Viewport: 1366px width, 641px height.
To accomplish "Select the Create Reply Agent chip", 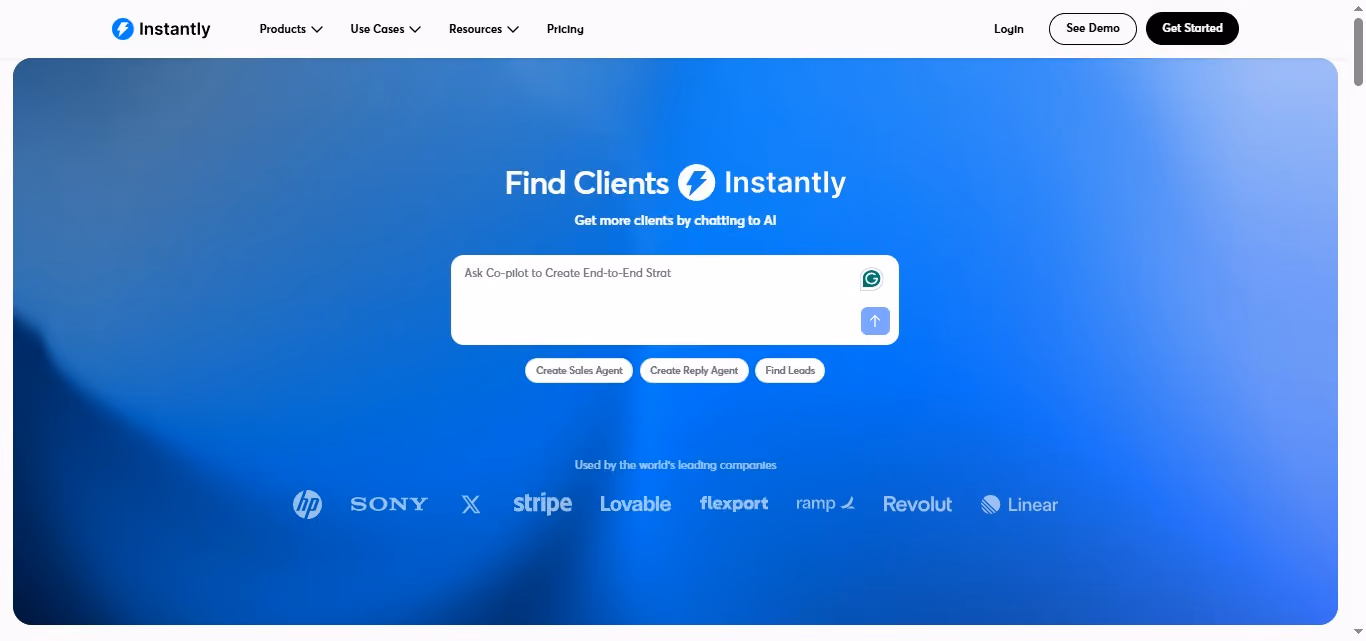I will point(694,370).
